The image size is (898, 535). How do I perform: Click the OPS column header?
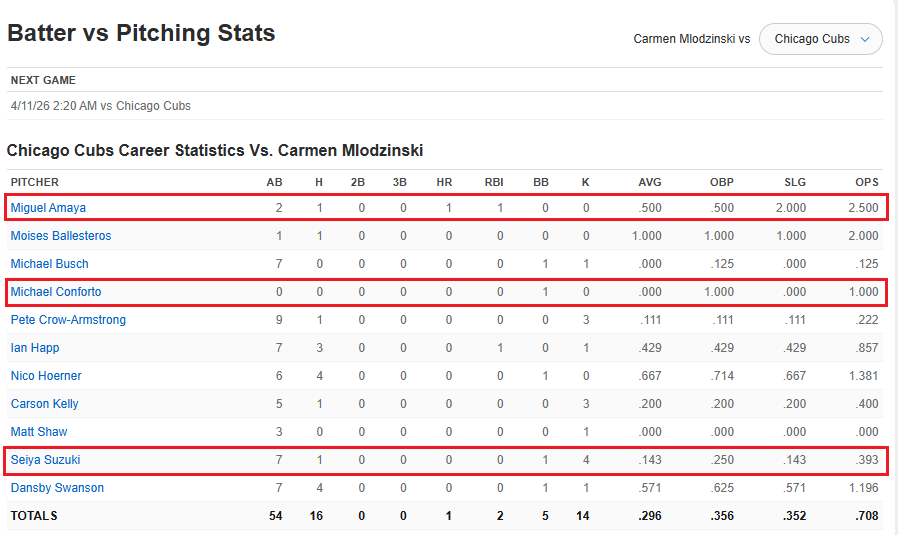pos(867,182)
